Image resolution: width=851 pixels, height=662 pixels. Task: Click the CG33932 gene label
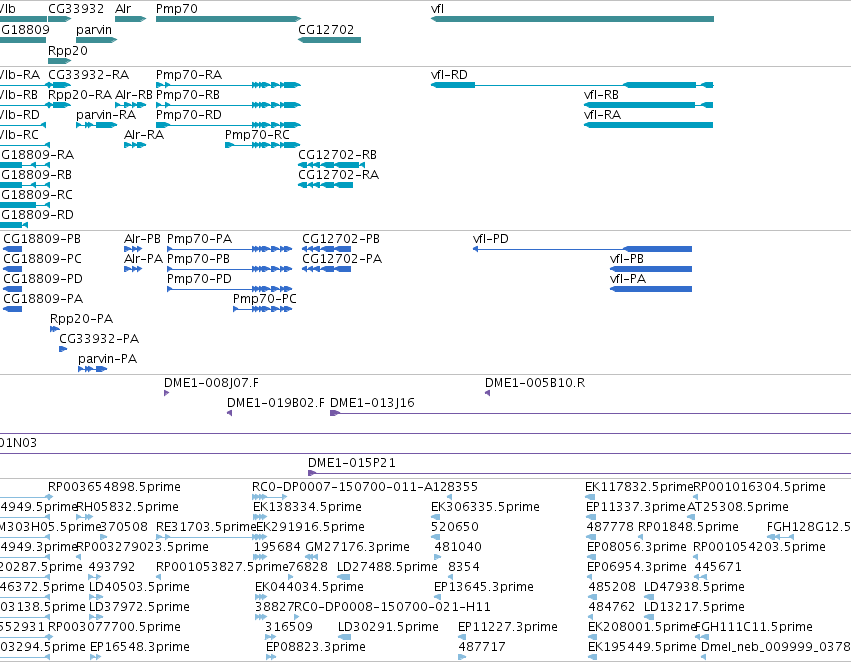pyautogui.click(x=75, y=9)
